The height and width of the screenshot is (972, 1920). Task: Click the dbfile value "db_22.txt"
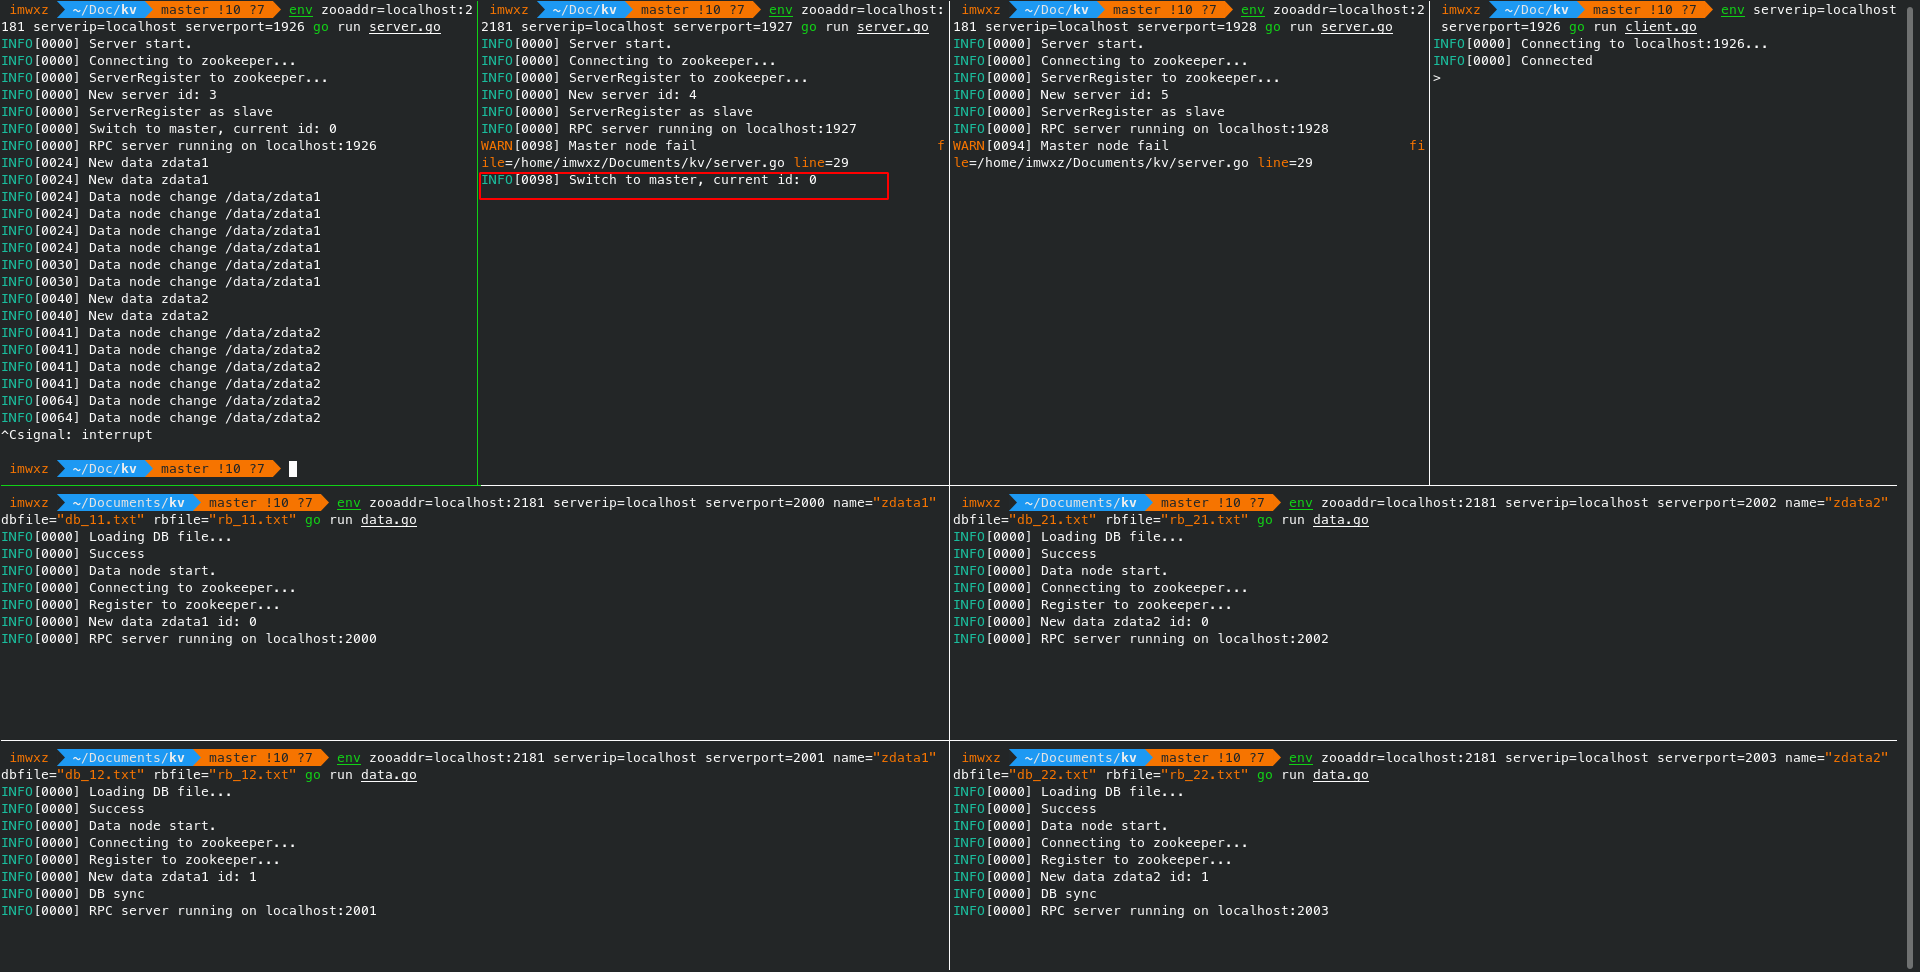(x=1053, y=775)
